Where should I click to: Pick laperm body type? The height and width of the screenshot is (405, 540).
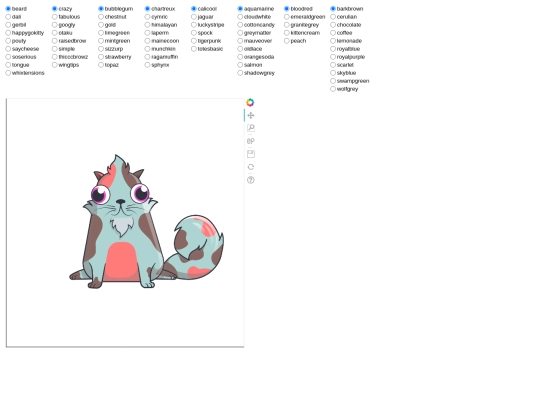(x=147, y=33)
